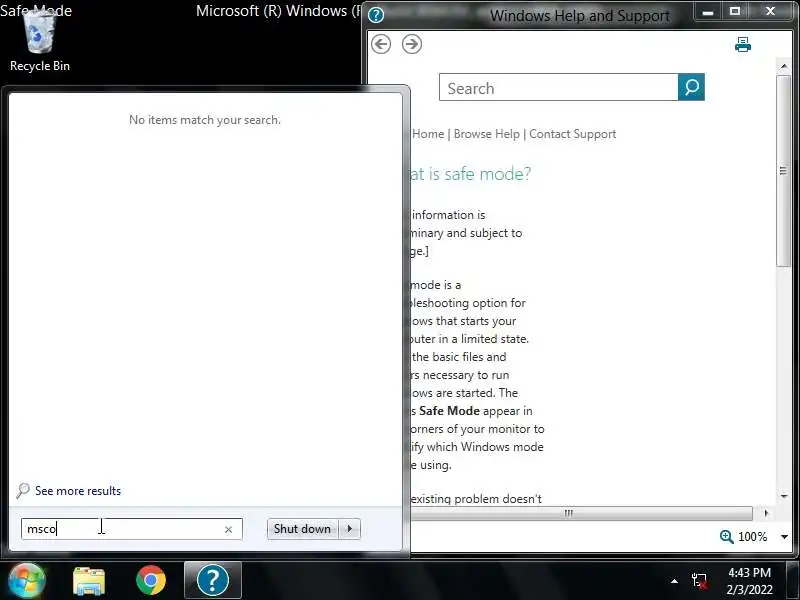This screenshot has height=600, width=800.
Task: Click the 'No items match your search.' text
Action: point(205,120)
